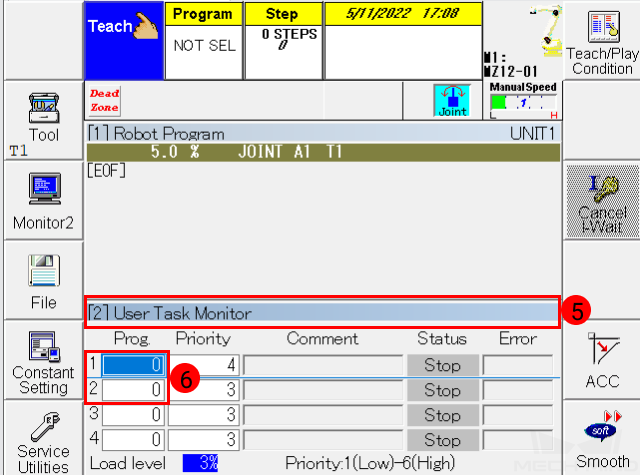Click the Prog. field of task 2
640x475 pixels.
(x=133, y=390)
